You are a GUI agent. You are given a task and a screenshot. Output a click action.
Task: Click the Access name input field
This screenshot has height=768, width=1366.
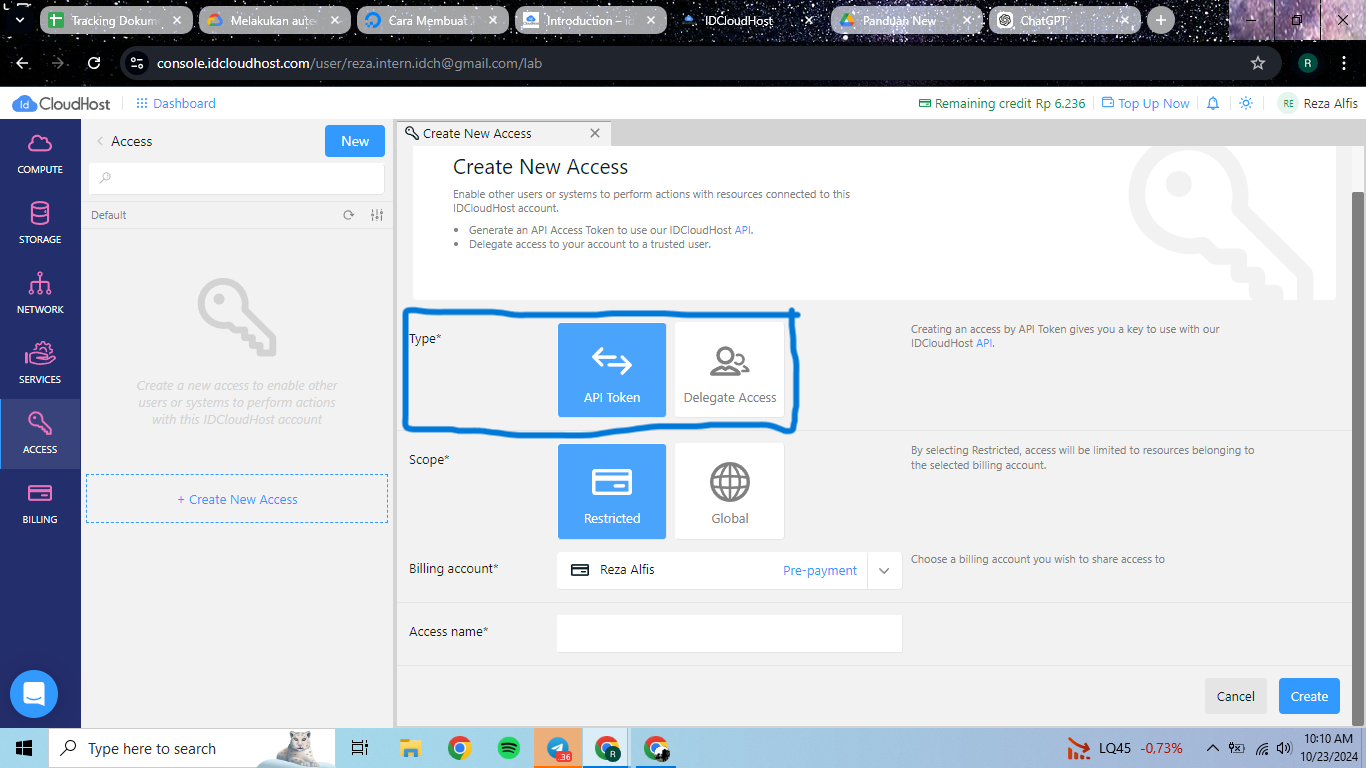pos(729,633)
